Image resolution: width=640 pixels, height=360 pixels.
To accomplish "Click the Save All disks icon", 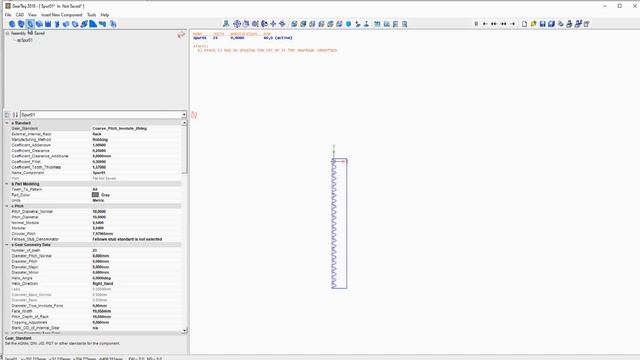I will click(551, 24).
